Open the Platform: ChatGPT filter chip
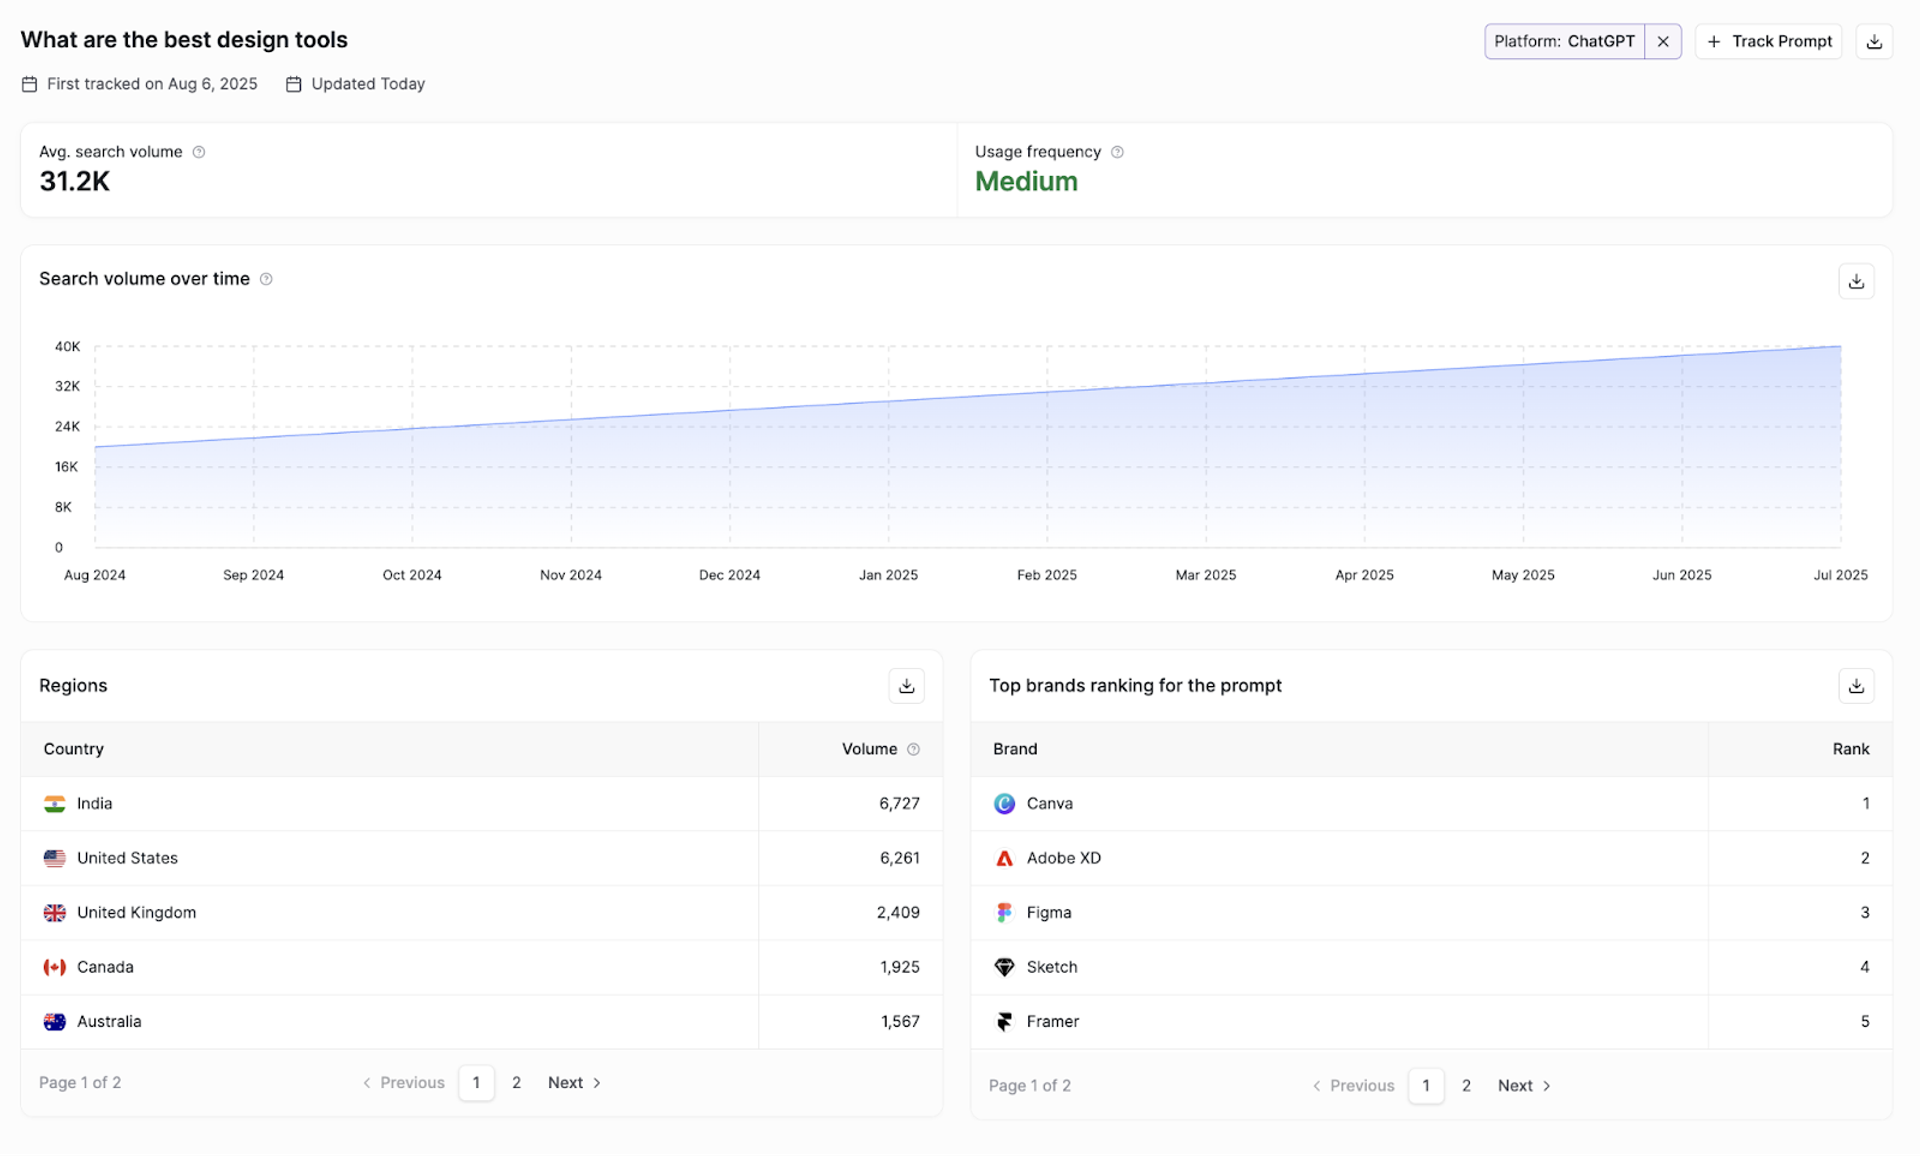Image resolution: width=1920 pixels, height=1156 pixels. click(x=1564, y=41)
